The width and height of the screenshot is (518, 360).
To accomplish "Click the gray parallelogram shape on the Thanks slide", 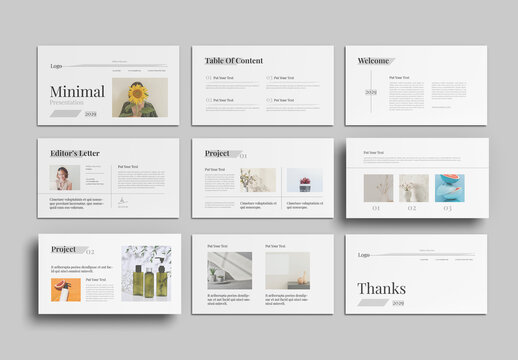I will point(373,303).
